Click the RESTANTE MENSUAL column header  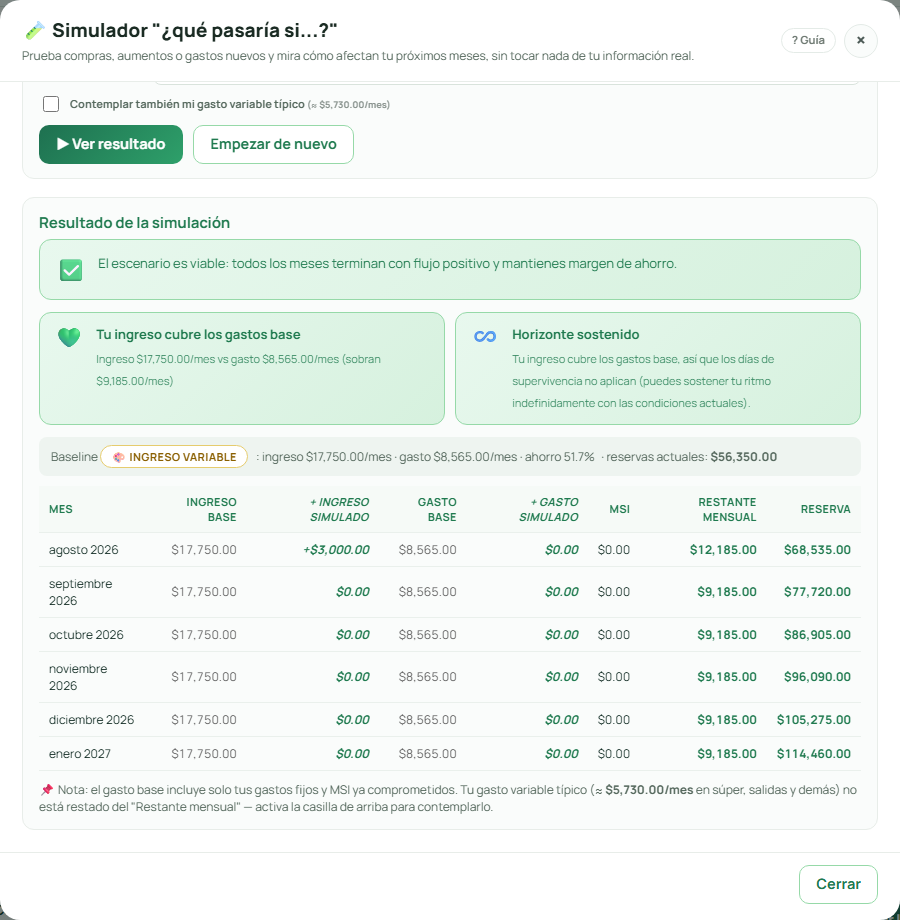pyautogui.click(x=727, y=509)
